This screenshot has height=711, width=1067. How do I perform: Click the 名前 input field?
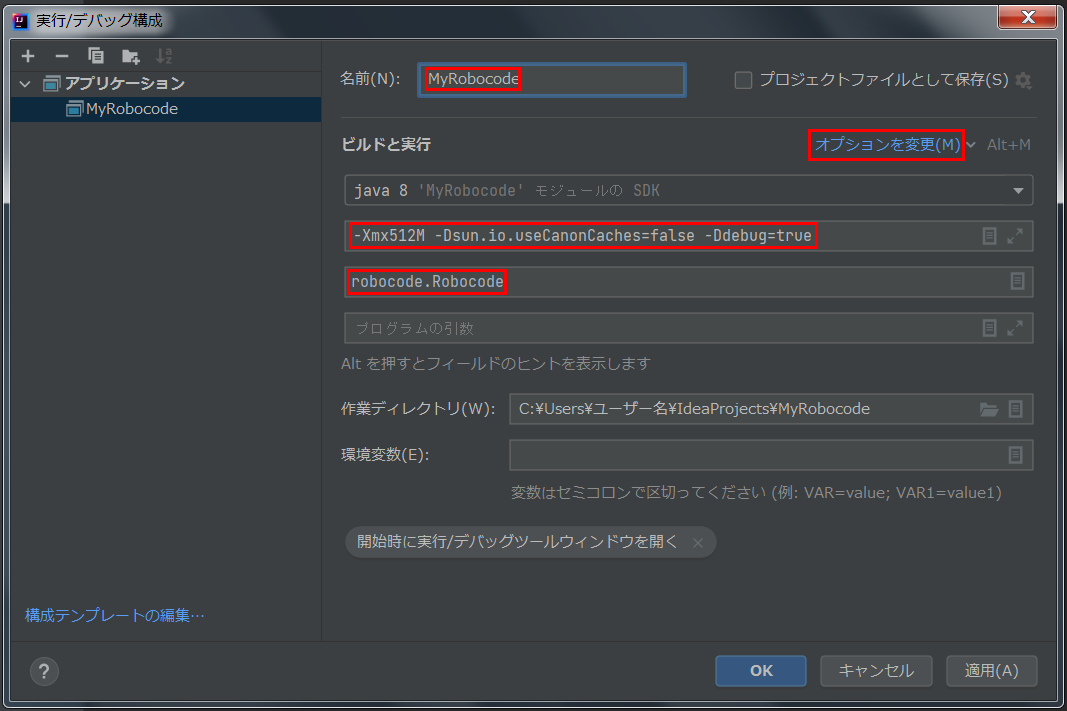(x=552, y=80)
